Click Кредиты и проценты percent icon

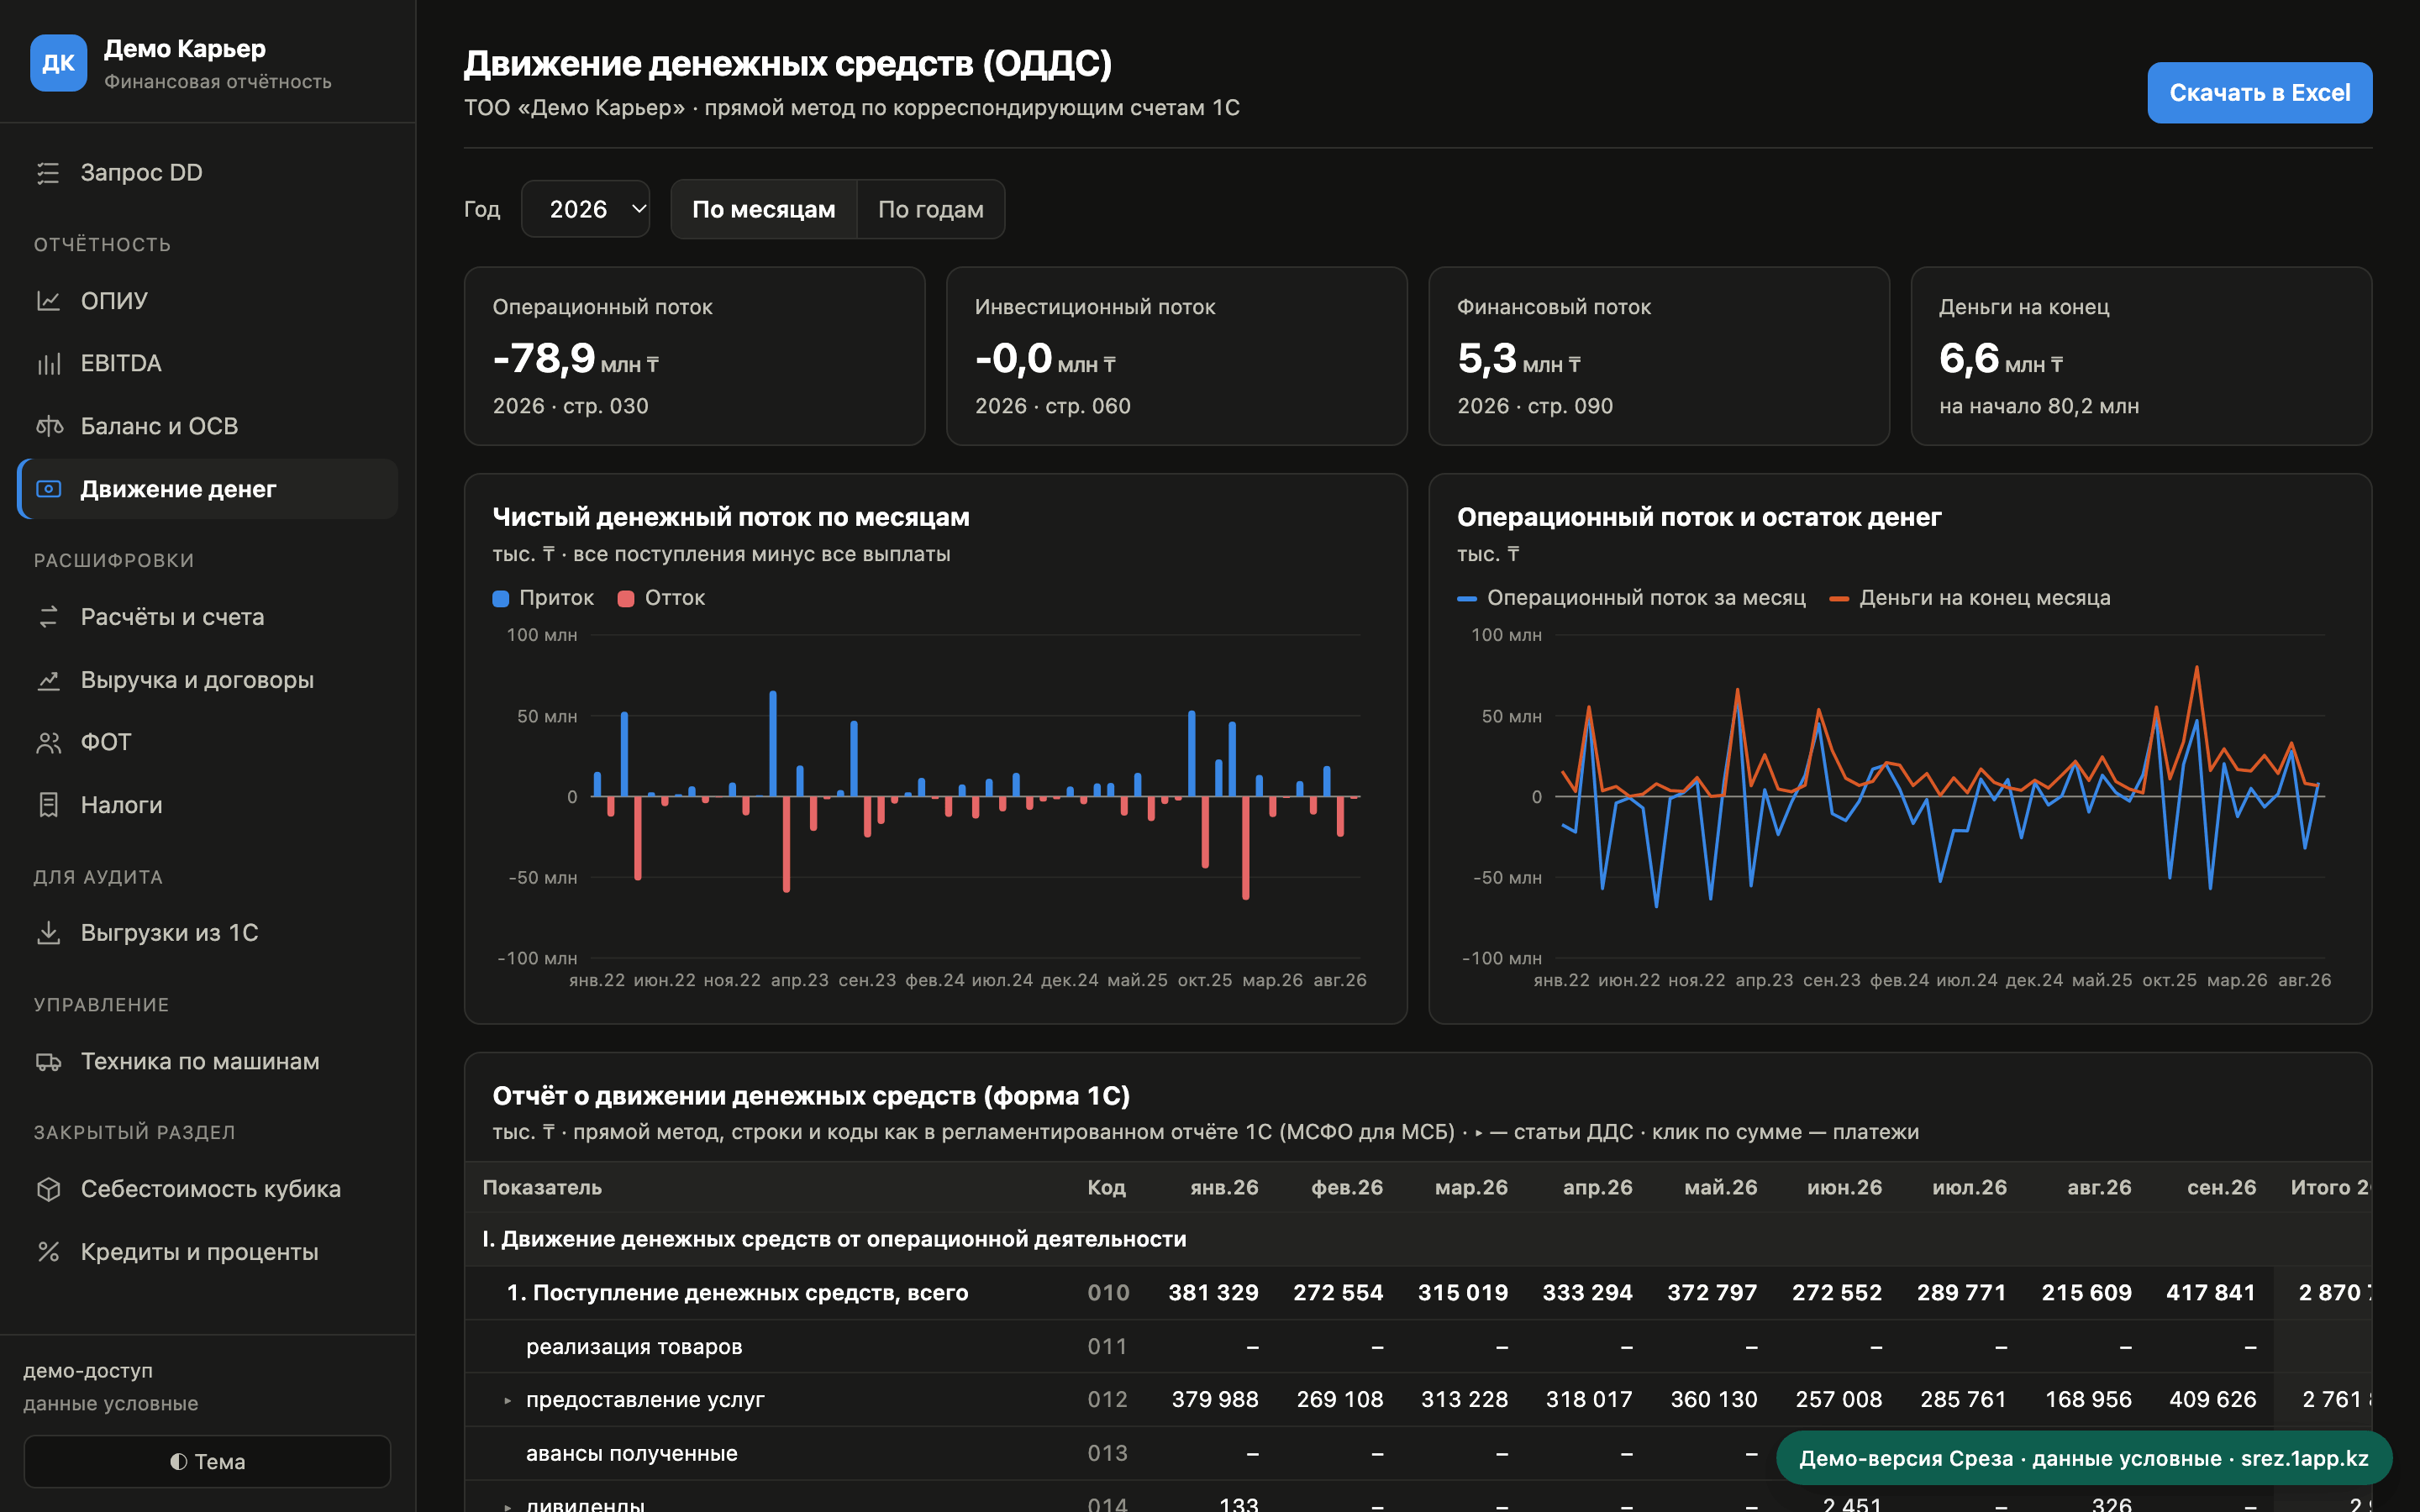click(48, 1252)
